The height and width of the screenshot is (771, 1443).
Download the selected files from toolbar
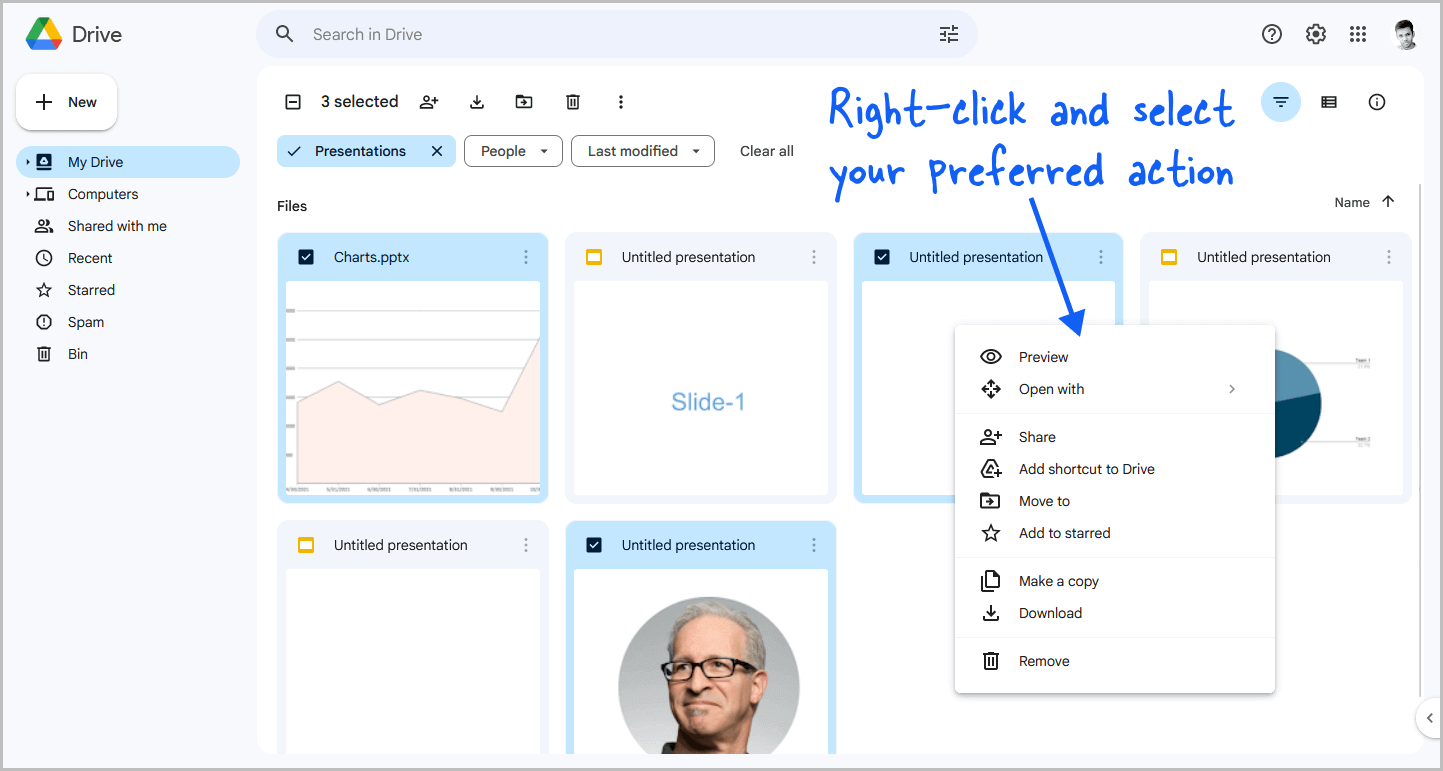pos(477,101)
